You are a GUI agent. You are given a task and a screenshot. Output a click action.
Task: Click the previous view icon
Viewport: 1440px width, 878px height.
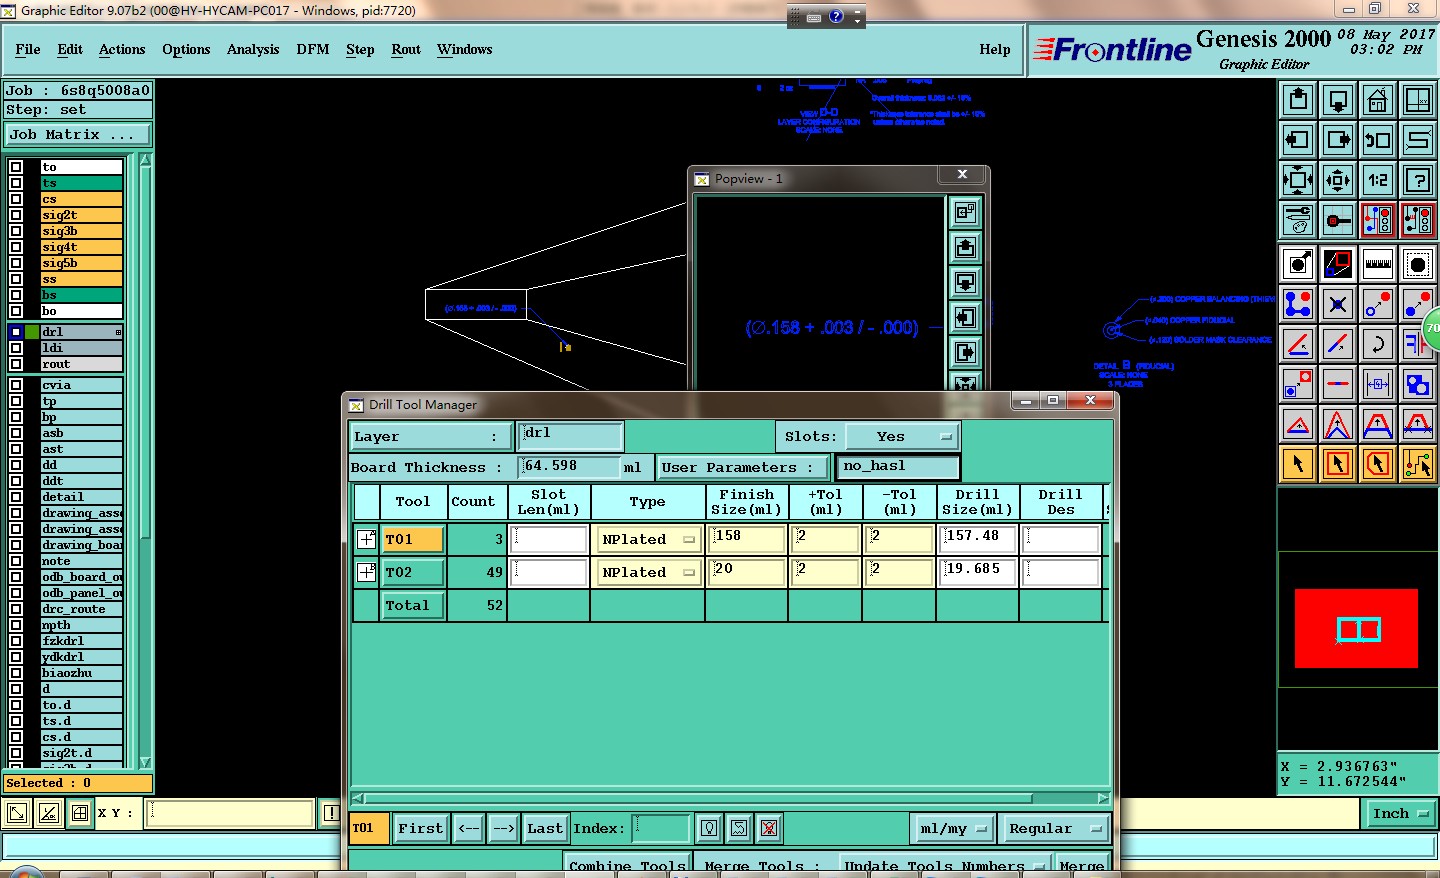1378,140
